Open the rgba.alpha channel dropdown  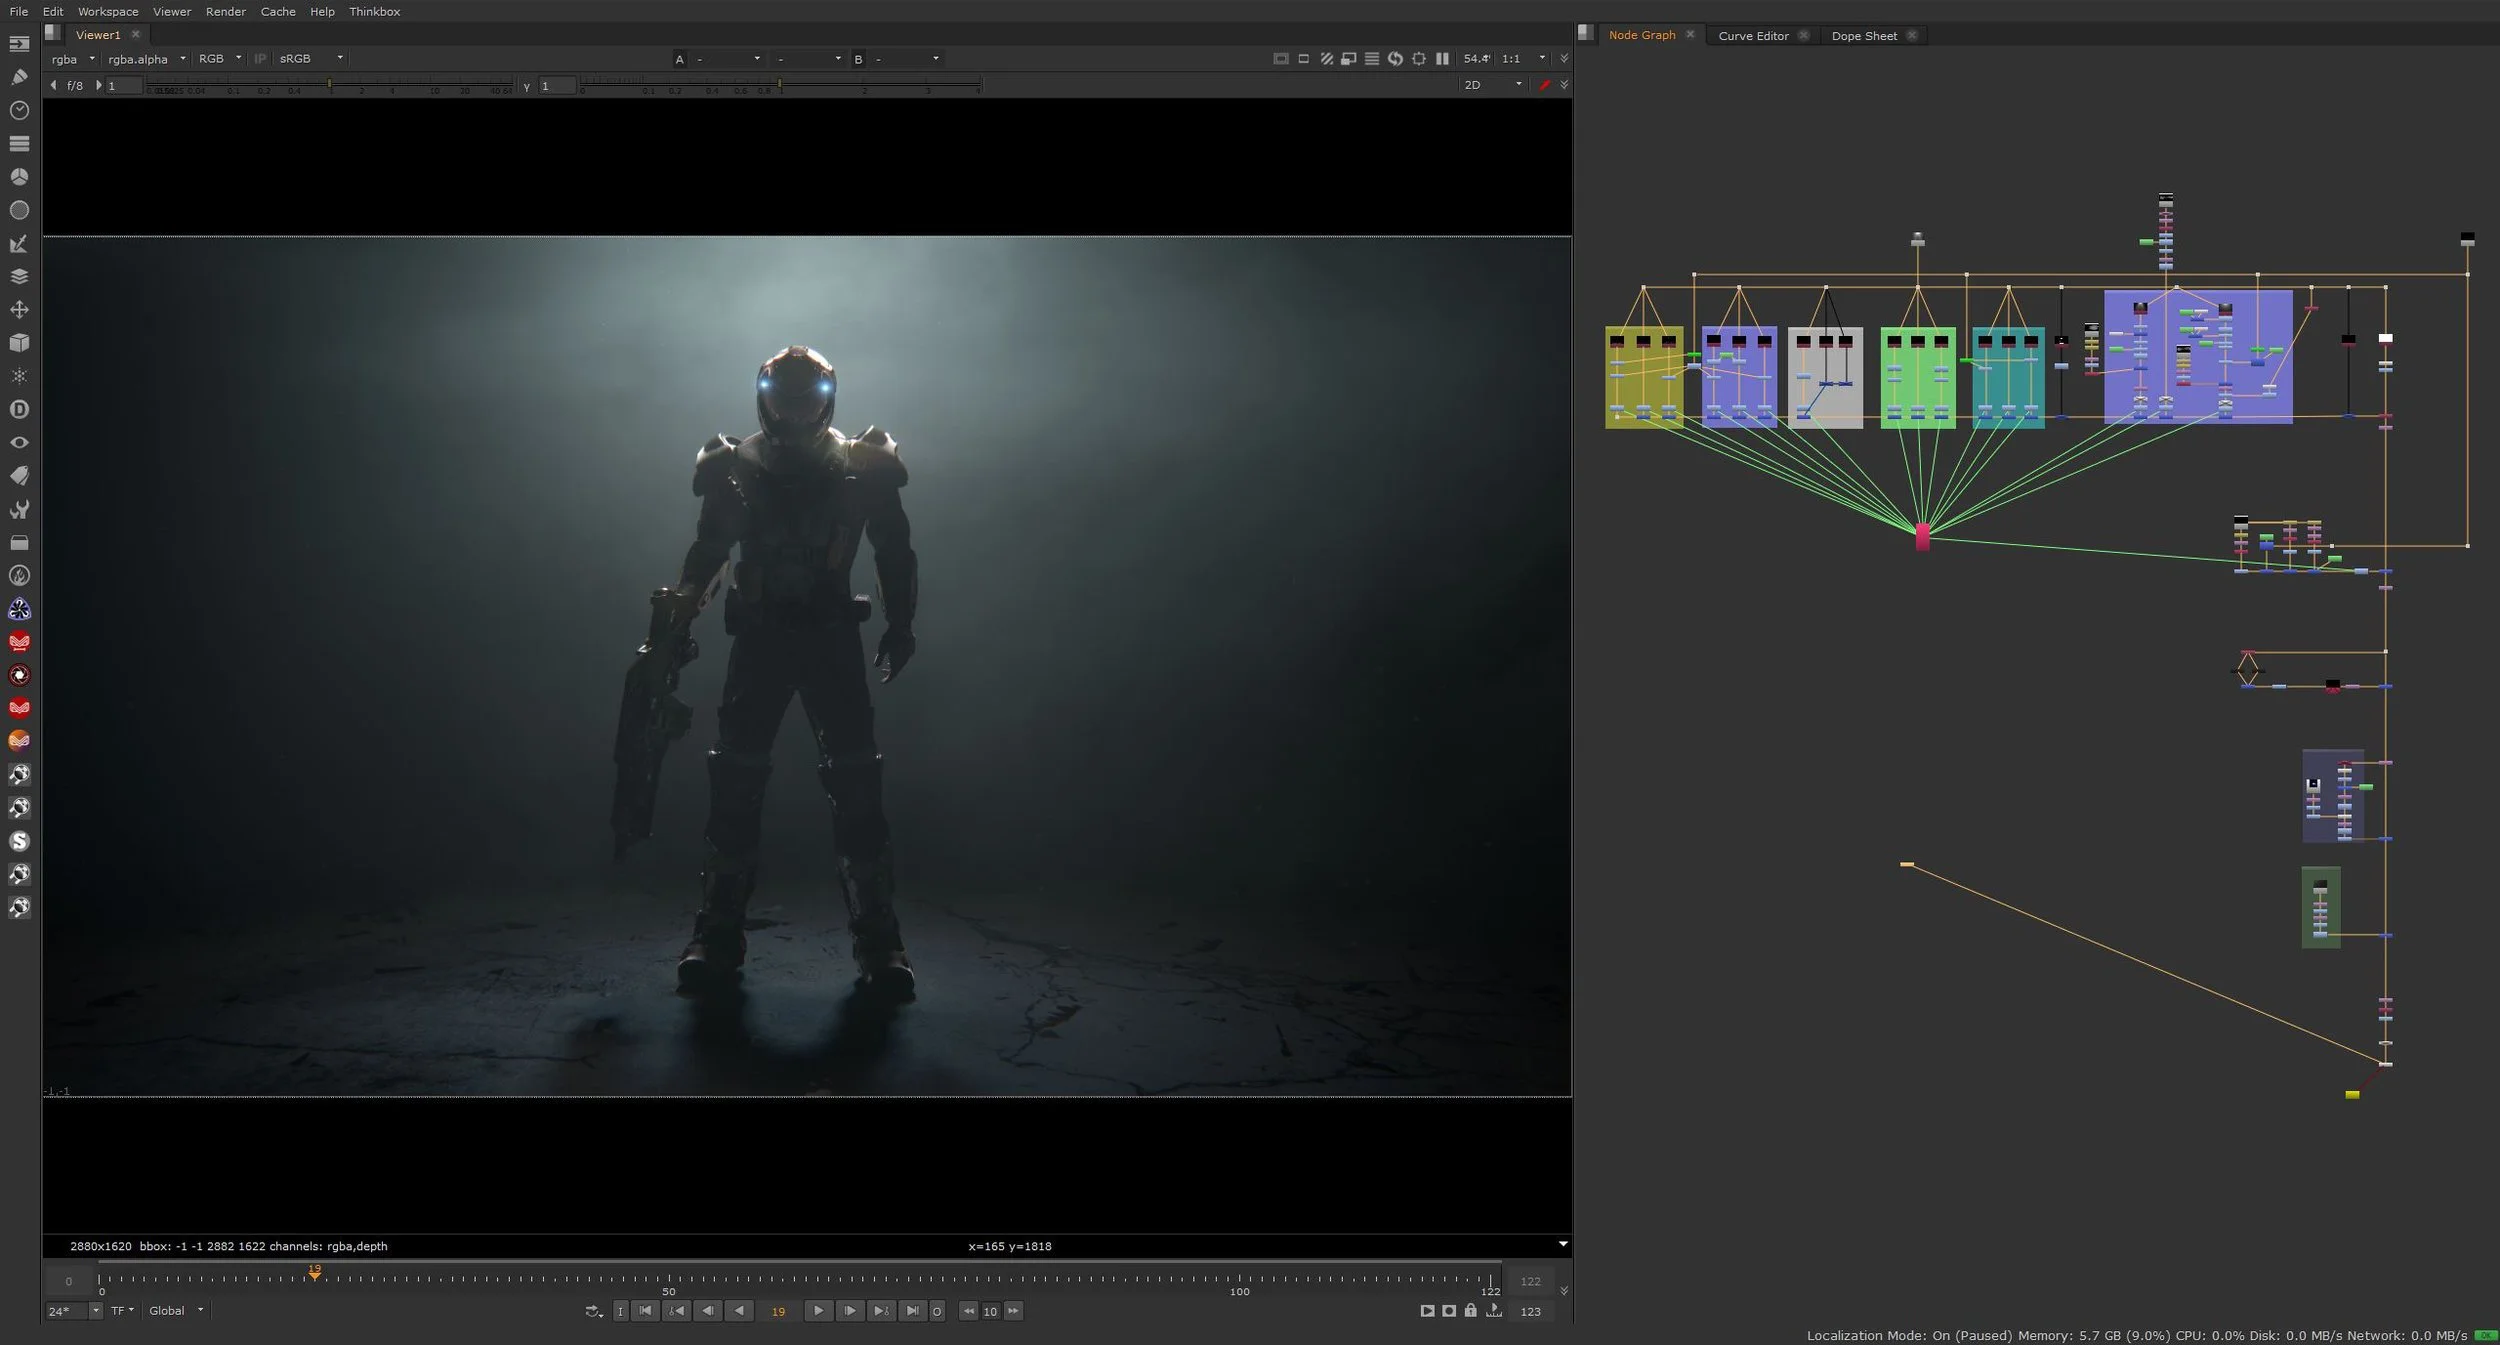(x=146, y=59)
